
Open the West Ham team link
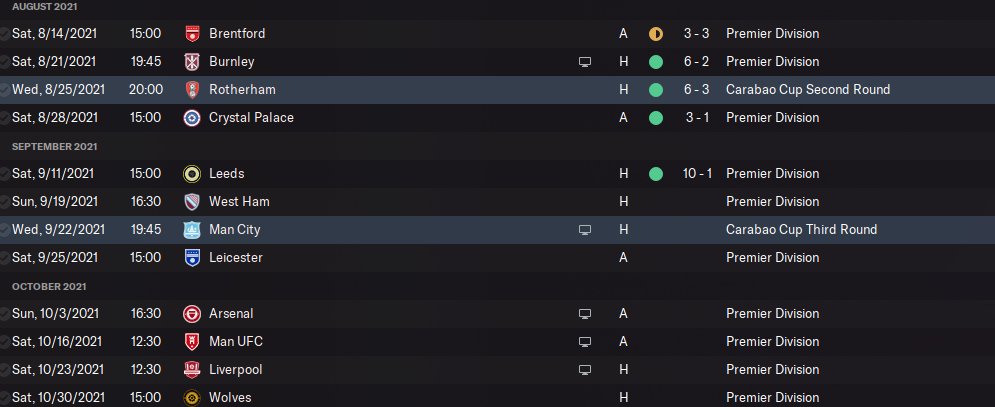click(239, 202)
